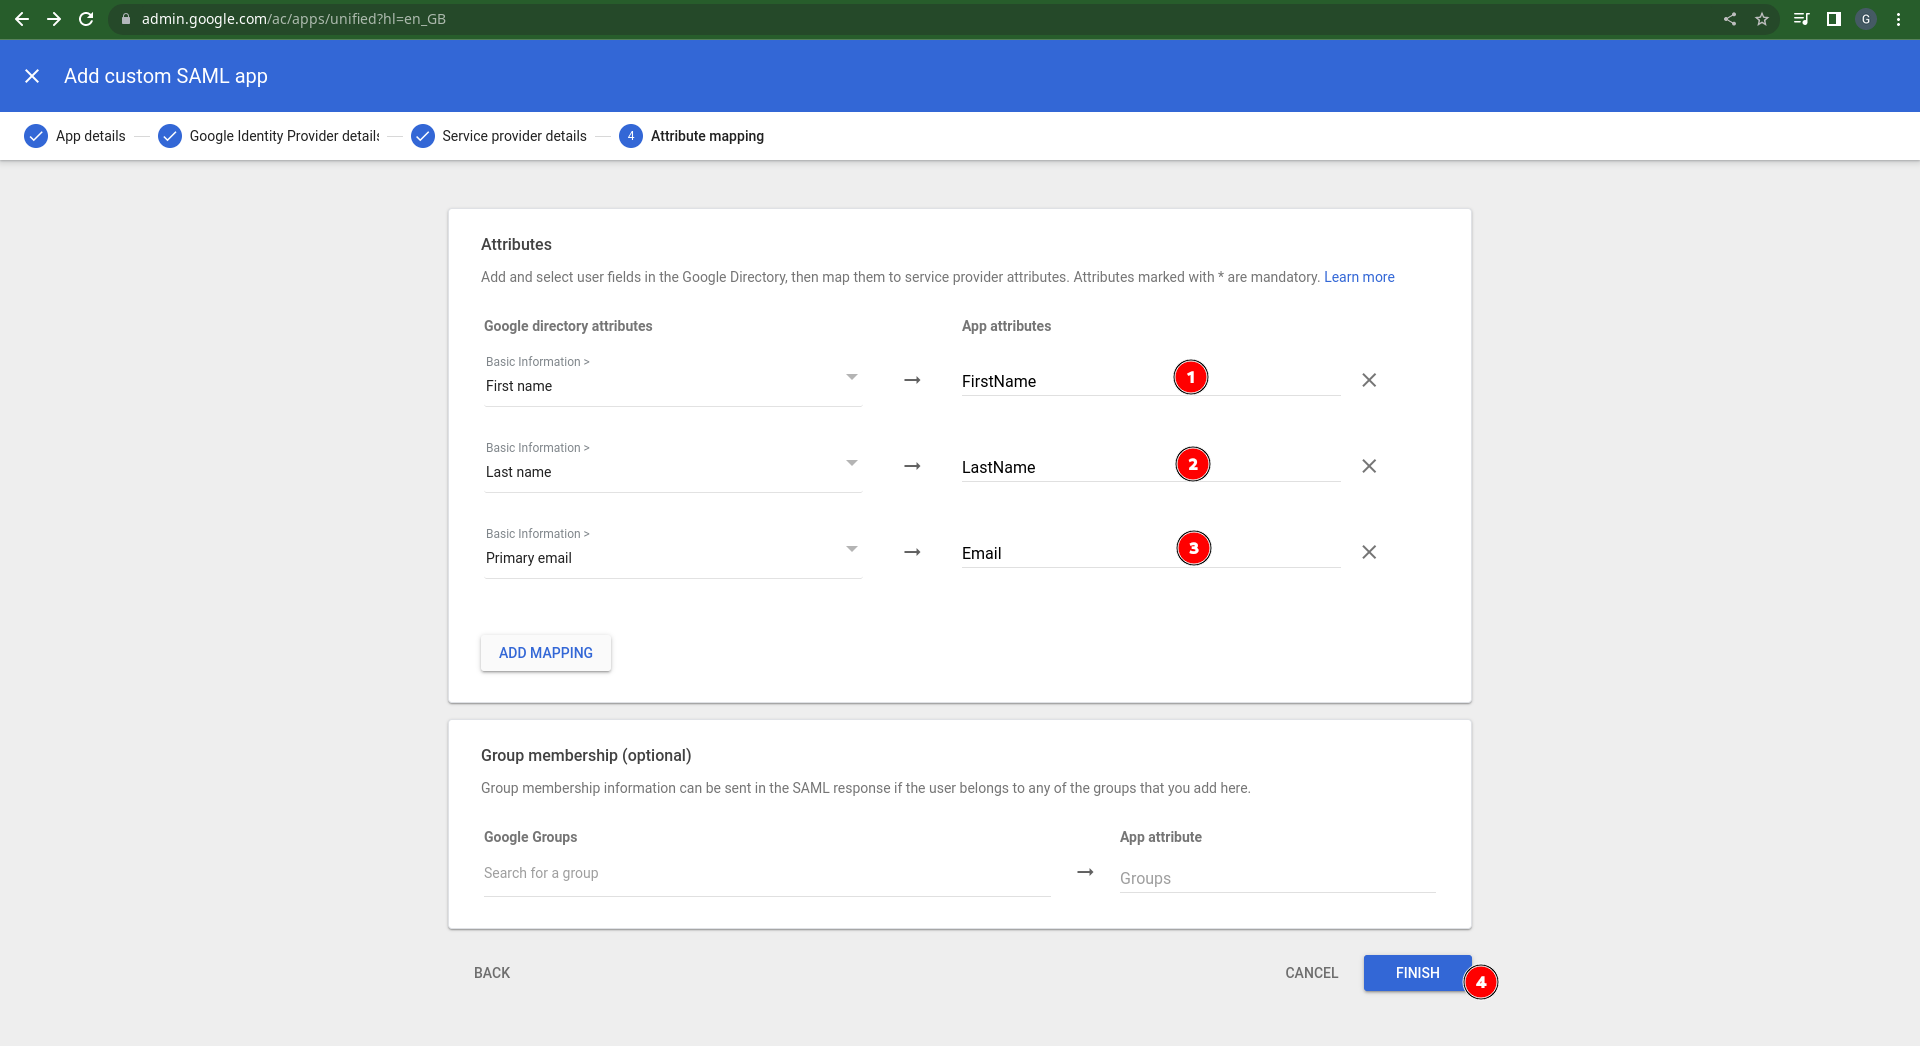Open the Learn more link

(x=1359, y=277)
